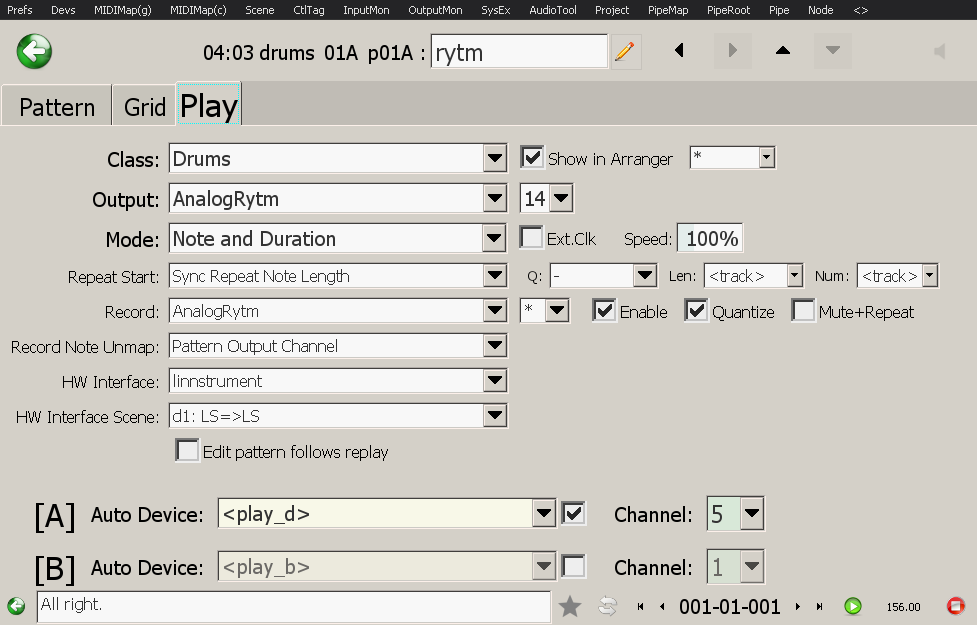Switch to the Pattern tab
The height and width of the screenshot is (625, 977).
pyautogui.click(x=57, y=107)
